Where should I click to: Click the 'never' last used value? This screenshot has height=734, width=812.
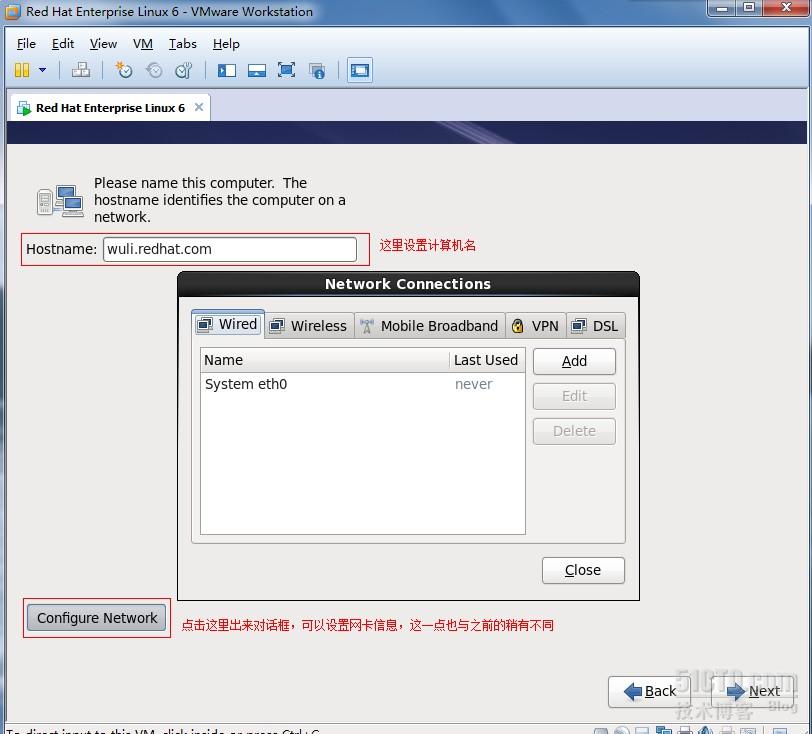coord(473,384)
